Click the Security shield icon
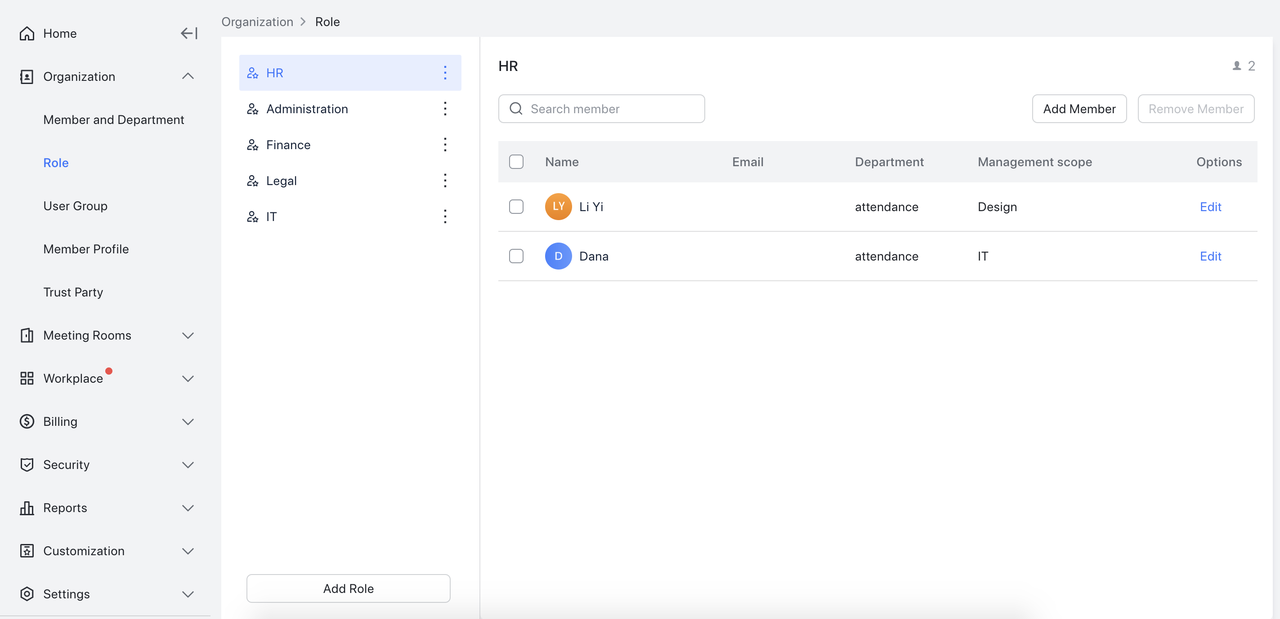This screenshot has height=619, width=1280. click(27, 465)
